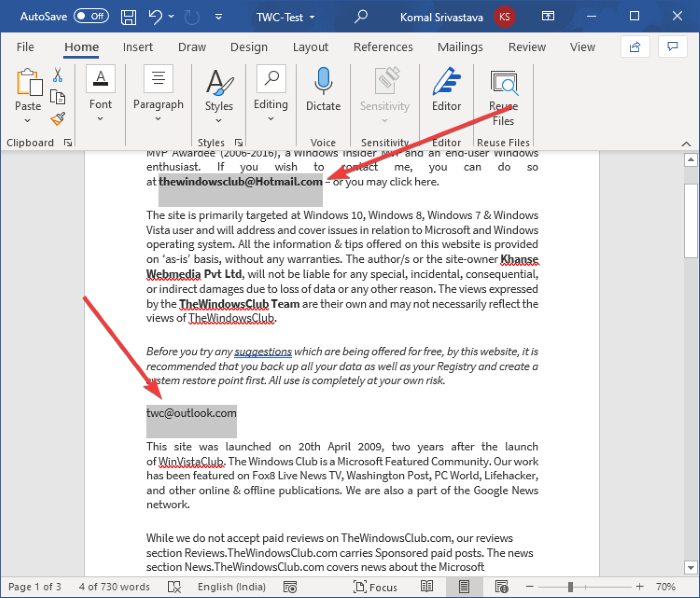Open the Draw tab
The height and width of the screenshot is (598, 700).
[192, 47]
